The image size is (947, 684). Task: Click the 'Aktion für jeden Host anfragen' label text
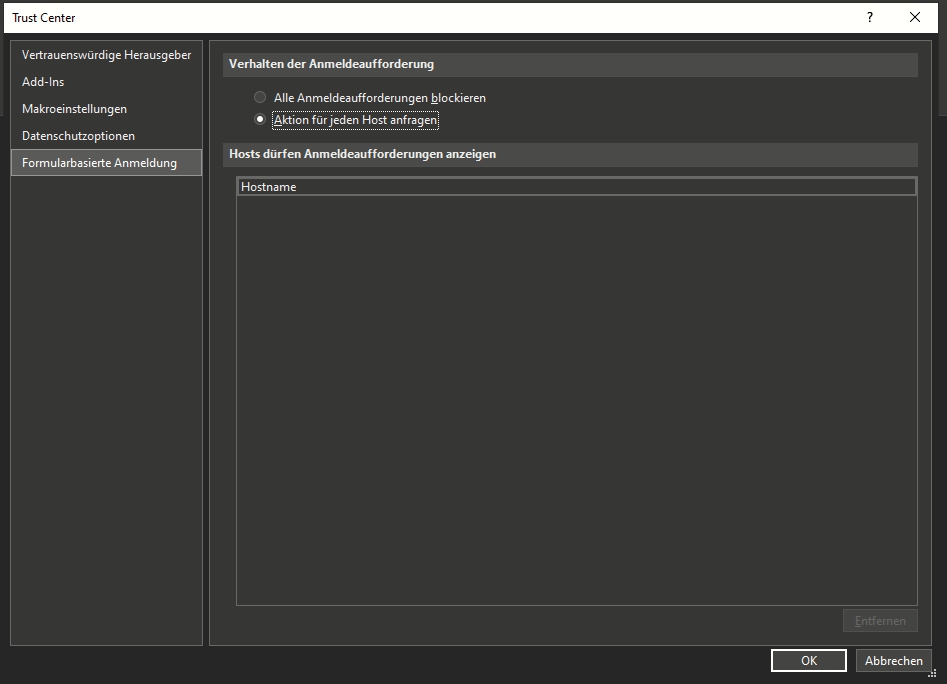355,120
